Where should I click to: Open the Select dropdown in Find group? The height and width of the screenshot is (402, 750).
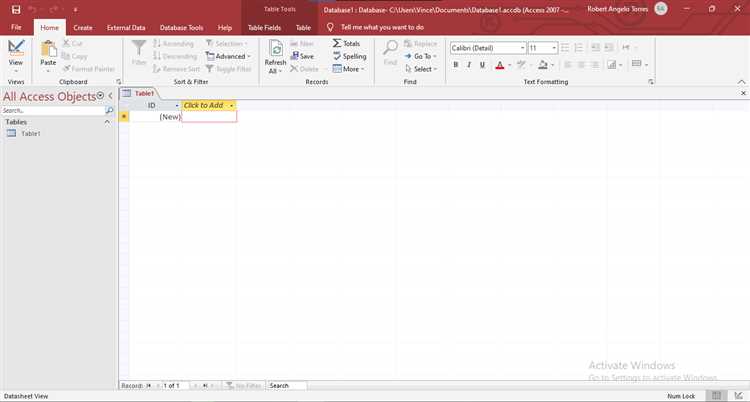tap(421, 69)
